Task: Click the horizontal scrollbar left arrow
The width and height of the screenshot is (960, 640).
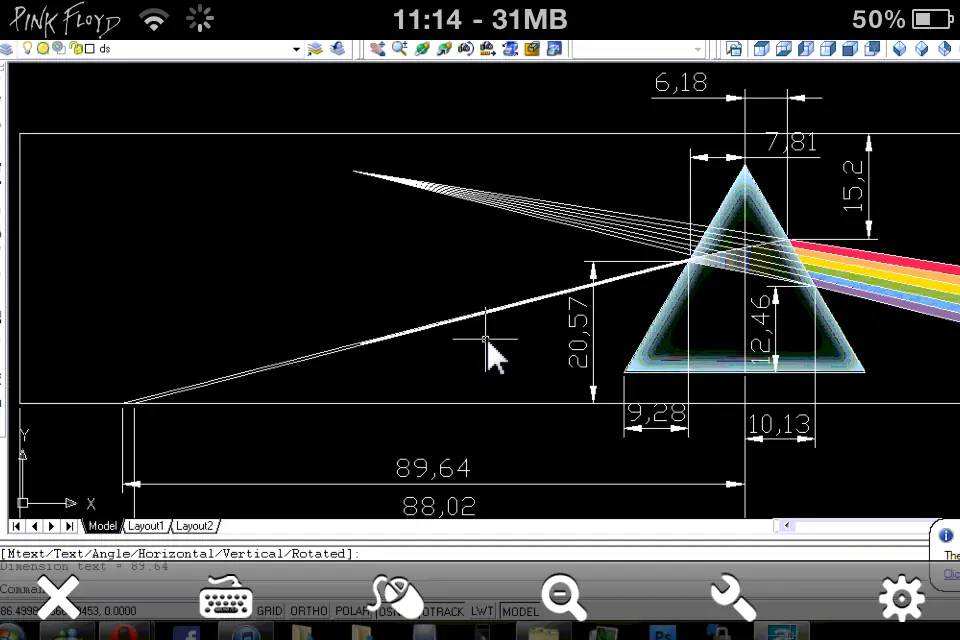Action: click(787, 525)
